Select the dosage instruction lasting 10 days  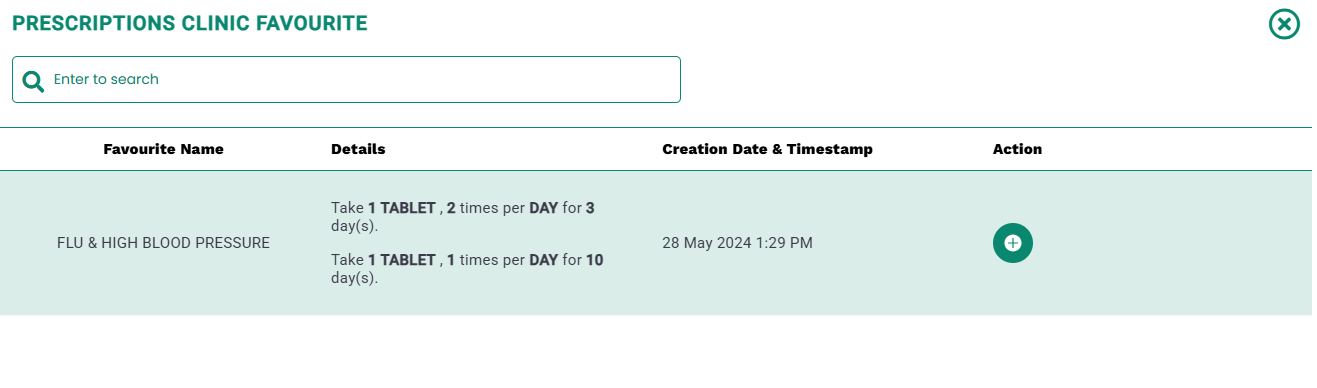pyautogui.click(x=467, y=269)
